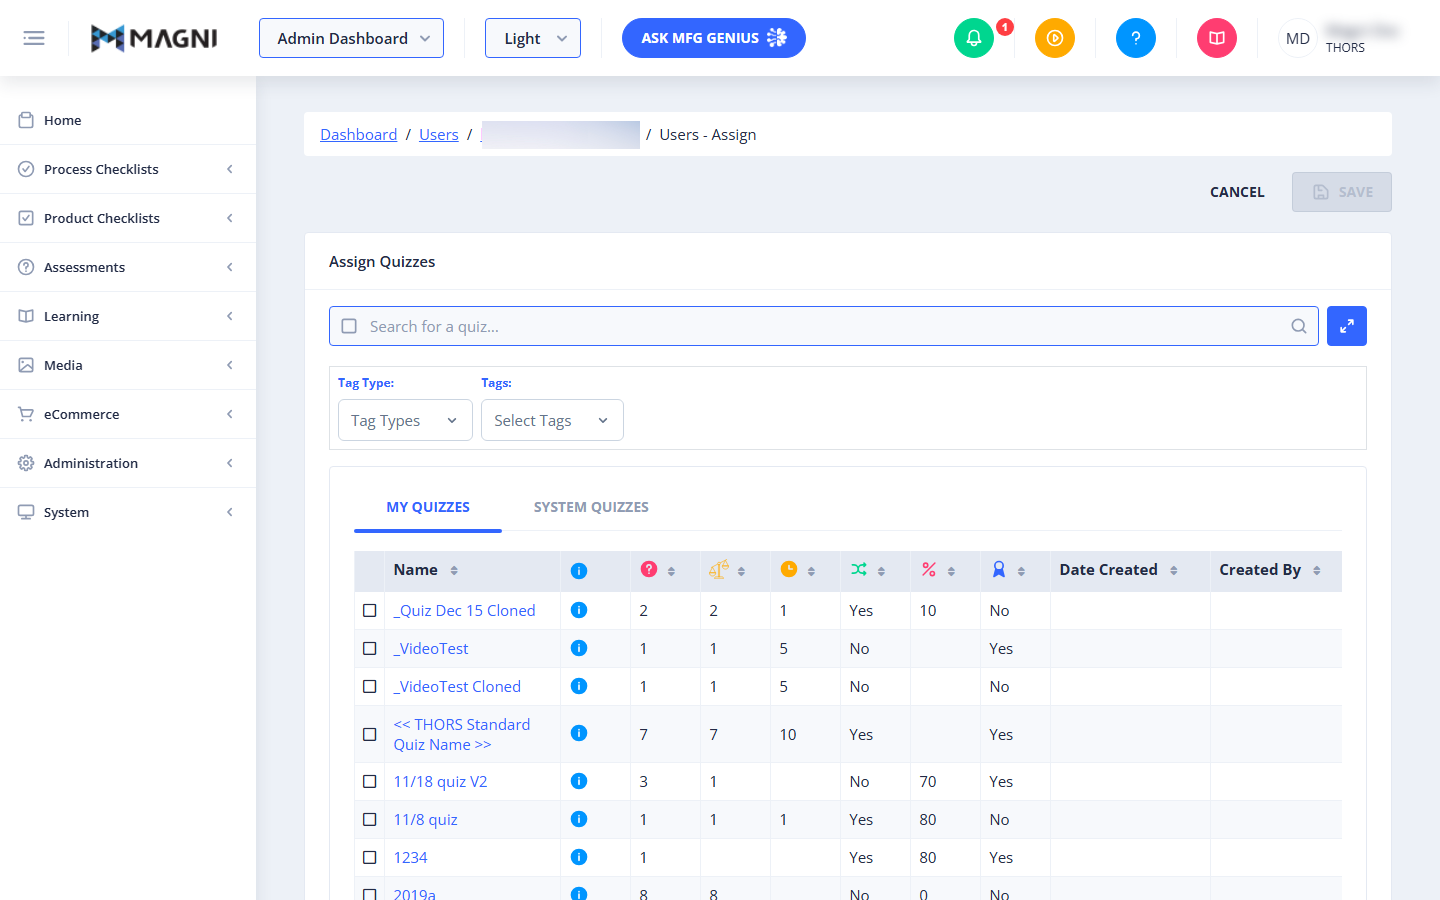Click the CANCEL button
1440x900 pixels.
(1237, 192)
